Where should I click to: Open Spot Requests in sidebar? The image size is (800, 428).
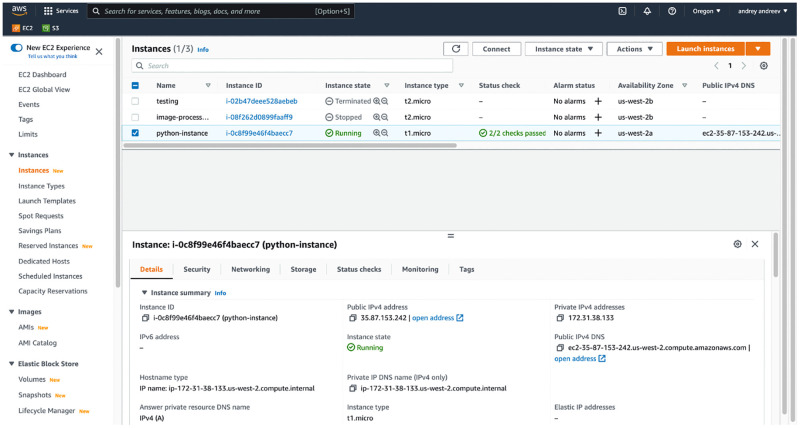pos(41,216)
